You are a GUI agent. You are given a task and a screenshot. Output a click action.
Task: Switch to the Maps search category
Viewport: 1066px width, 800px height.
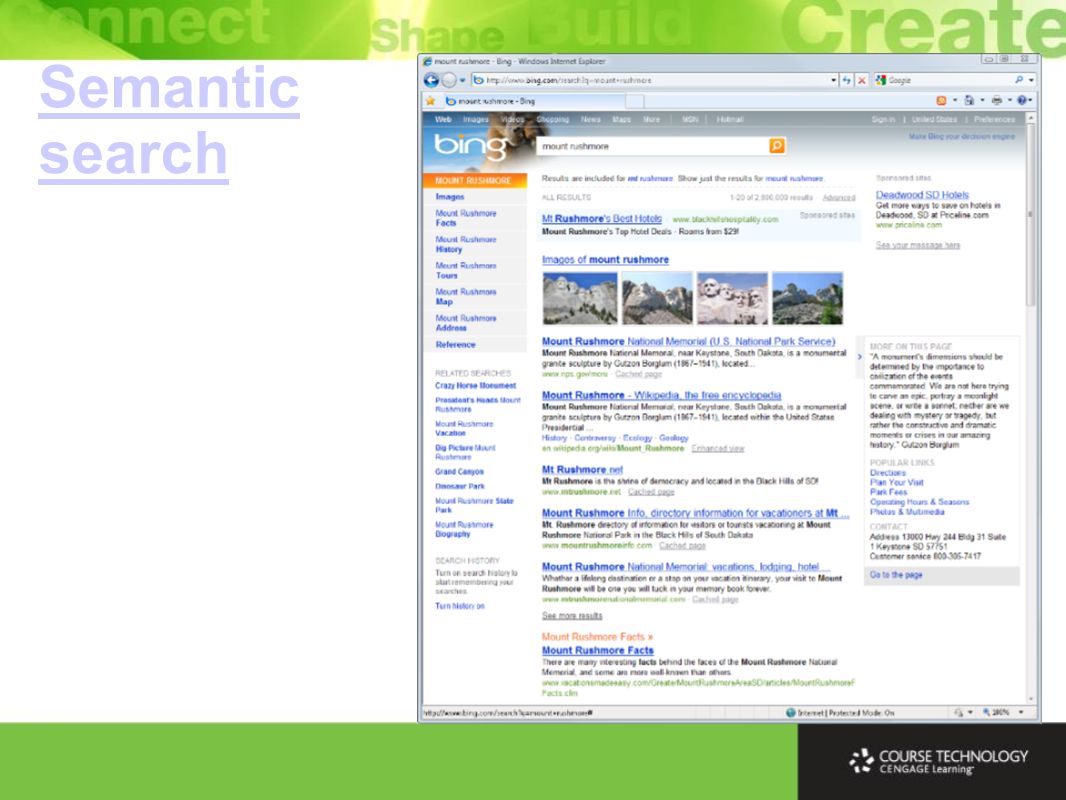click(x=621, y=120)
